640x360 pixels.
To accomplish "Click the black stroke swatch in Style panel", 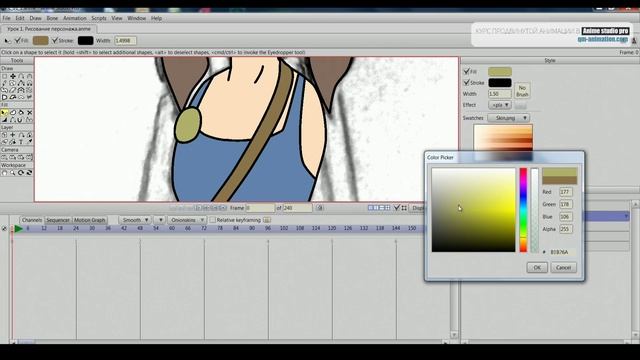I will click(x=500, y=83).
